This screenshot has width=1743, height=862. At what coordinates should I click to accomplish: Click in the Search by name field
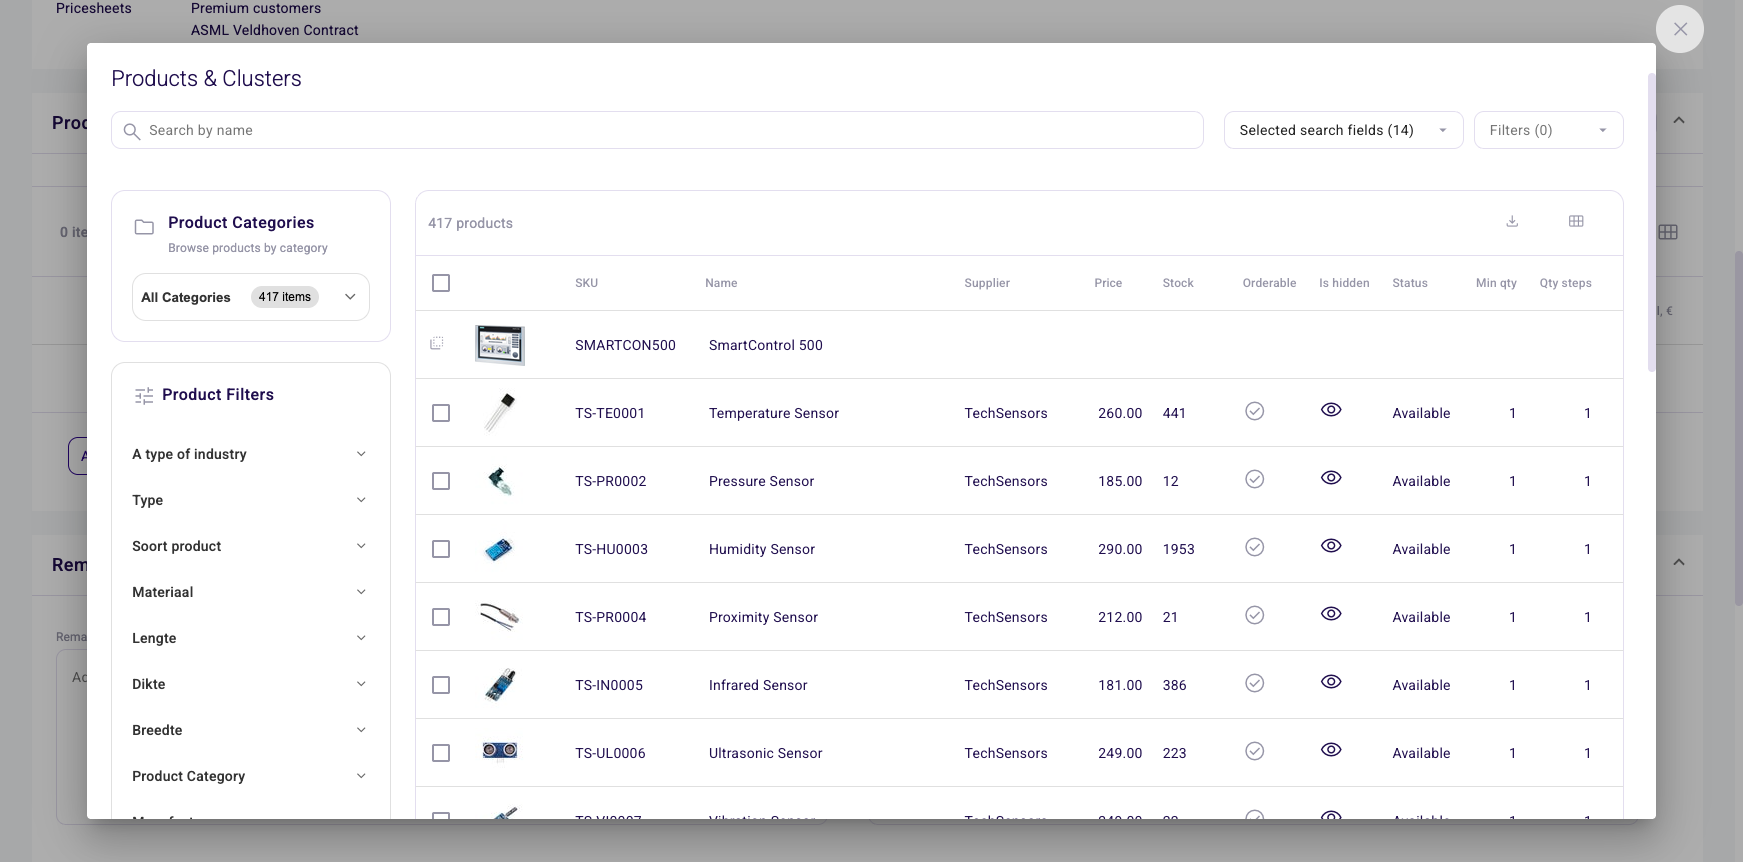coord(657,130)
